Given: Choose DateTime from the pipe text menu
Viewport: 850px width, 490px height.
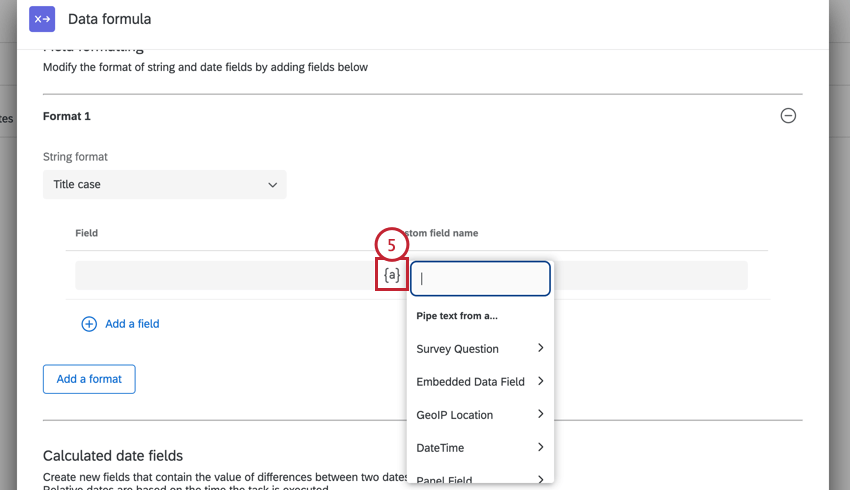Looking at the screenshot, I should pyautogui.click(x=440, y=448).
